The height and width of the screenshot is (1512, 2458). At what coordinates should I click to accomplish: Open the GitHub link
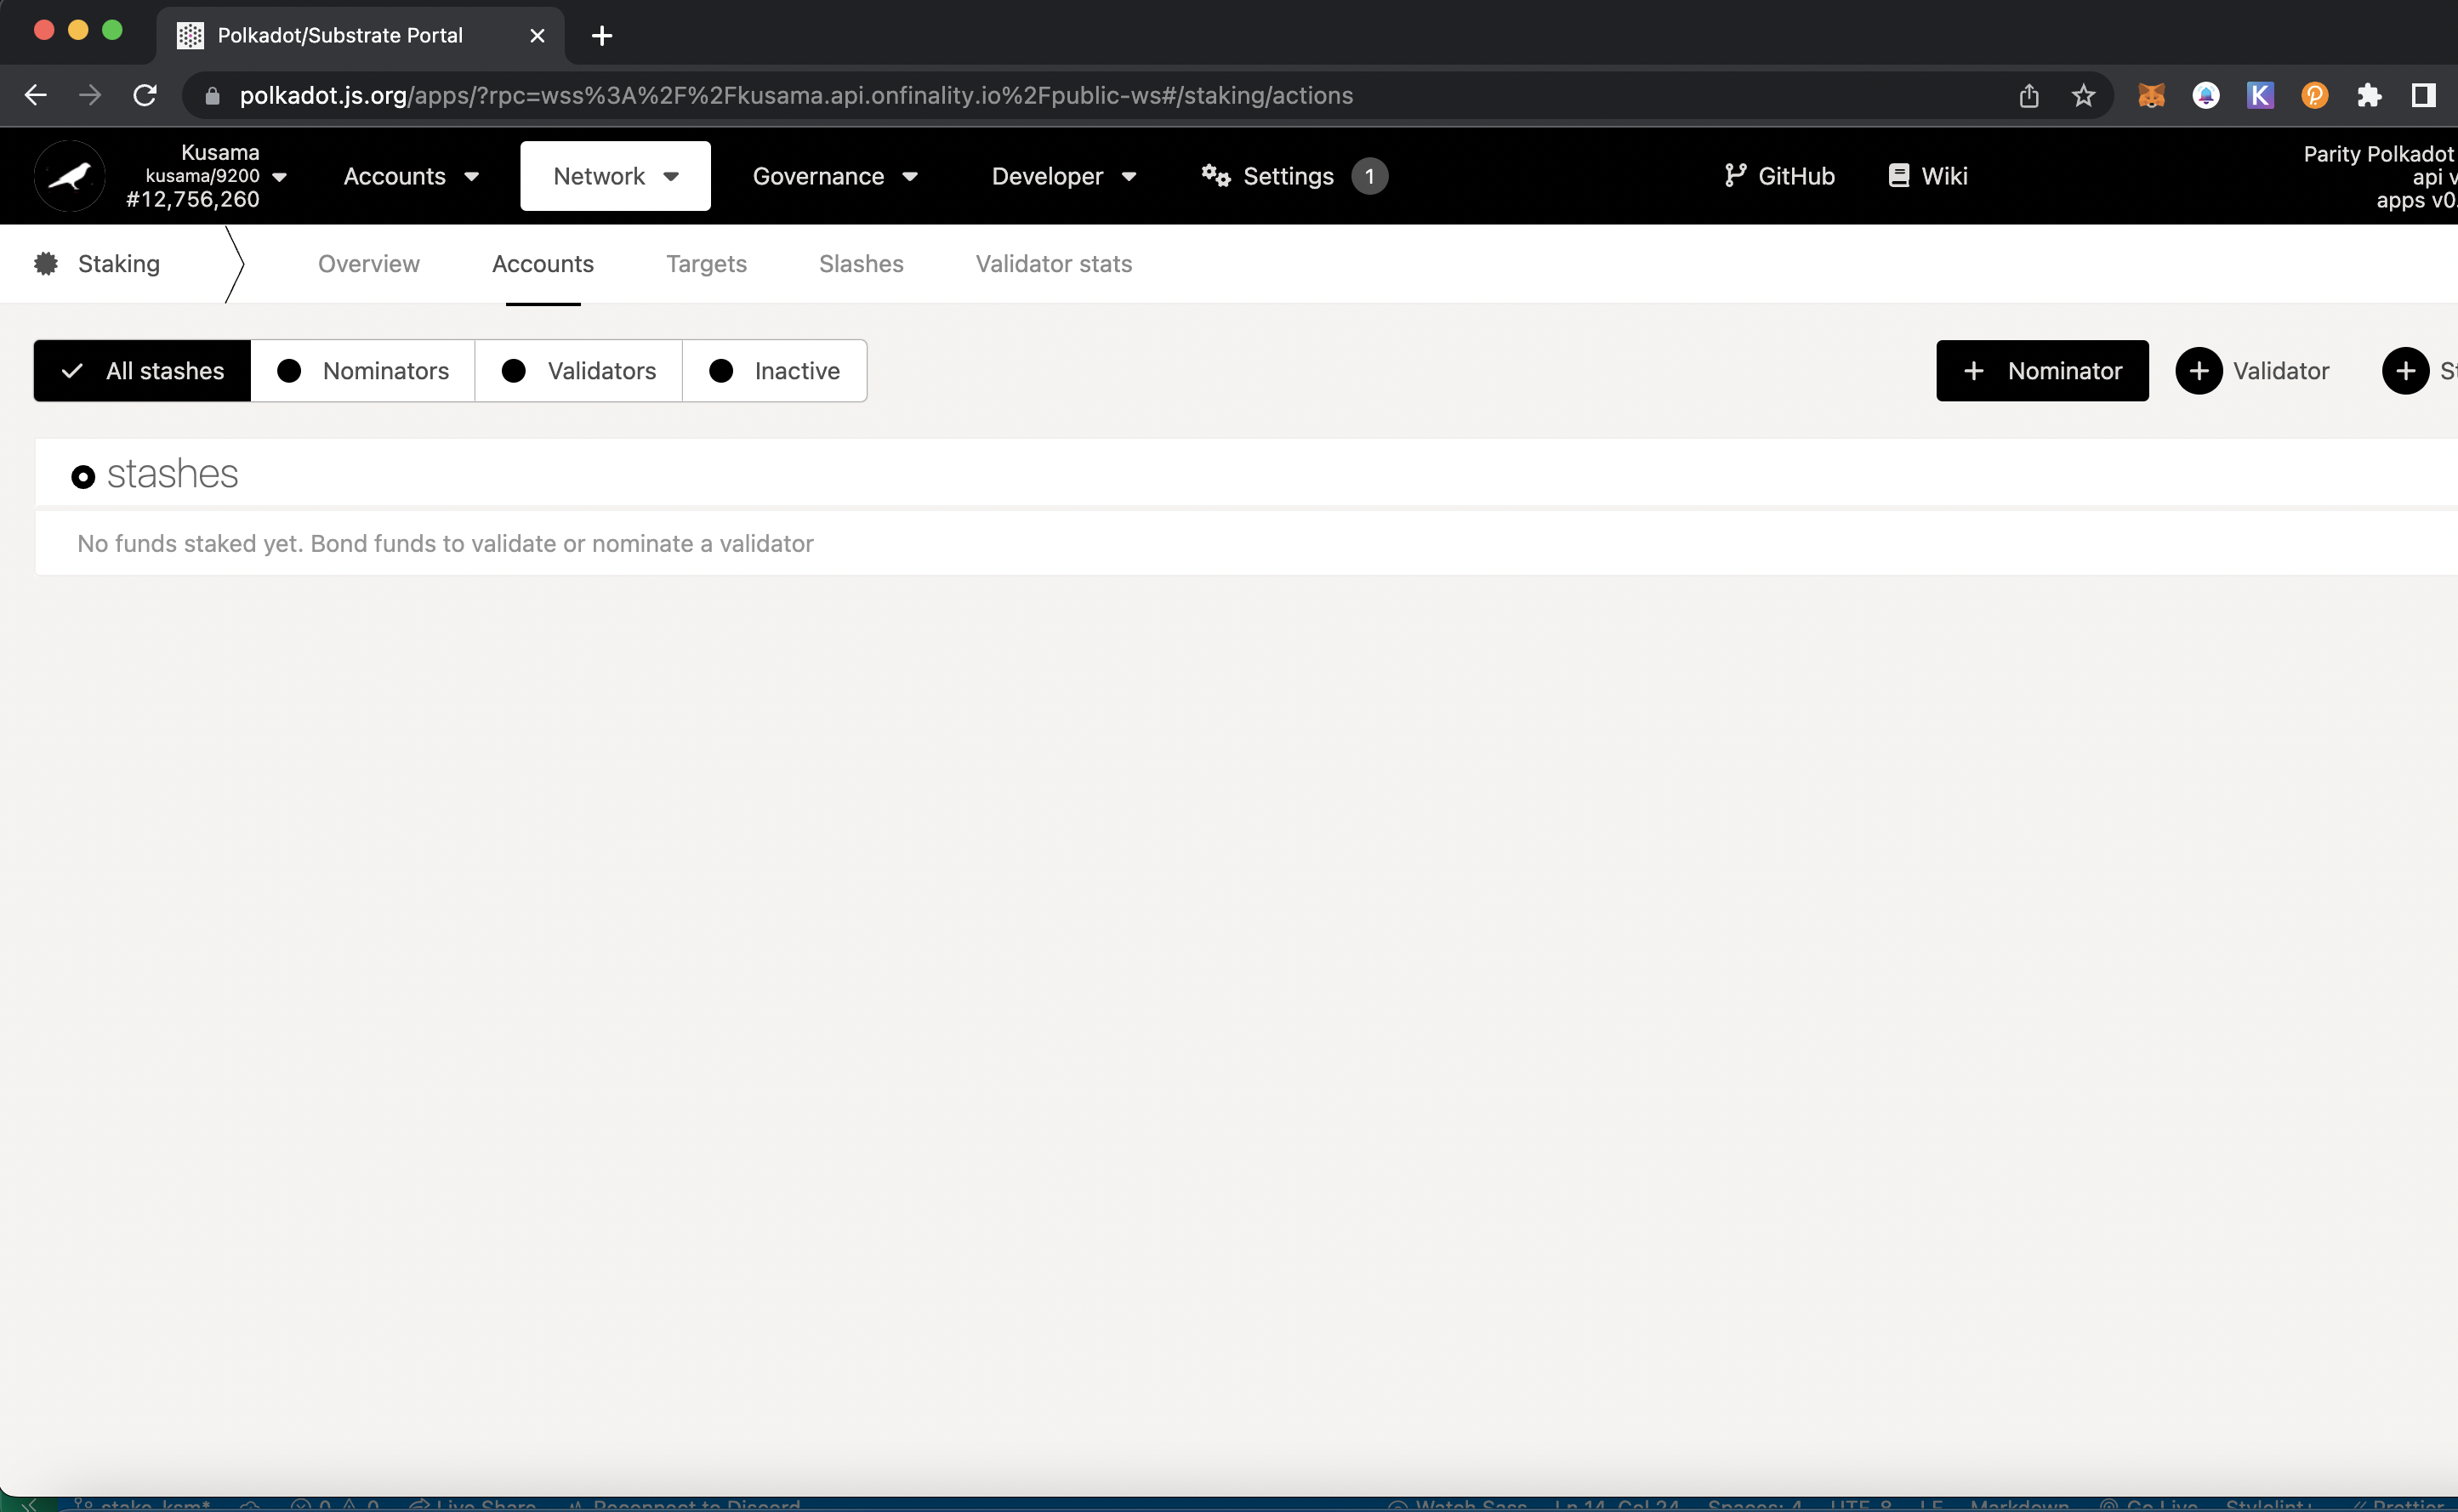click(x=1780, y=176)
